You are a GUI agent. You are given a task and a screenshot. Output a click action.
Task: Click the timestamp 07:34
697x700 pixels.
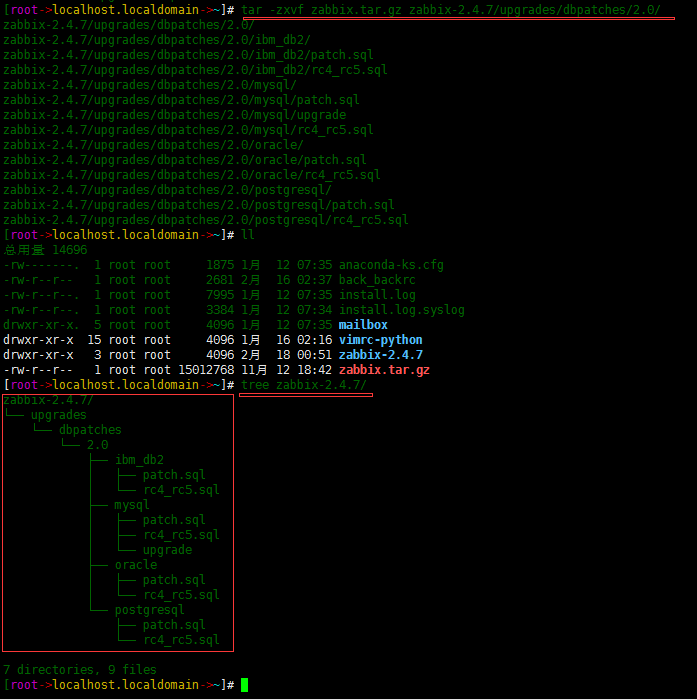pyautogui.click(x=314, y=310)
